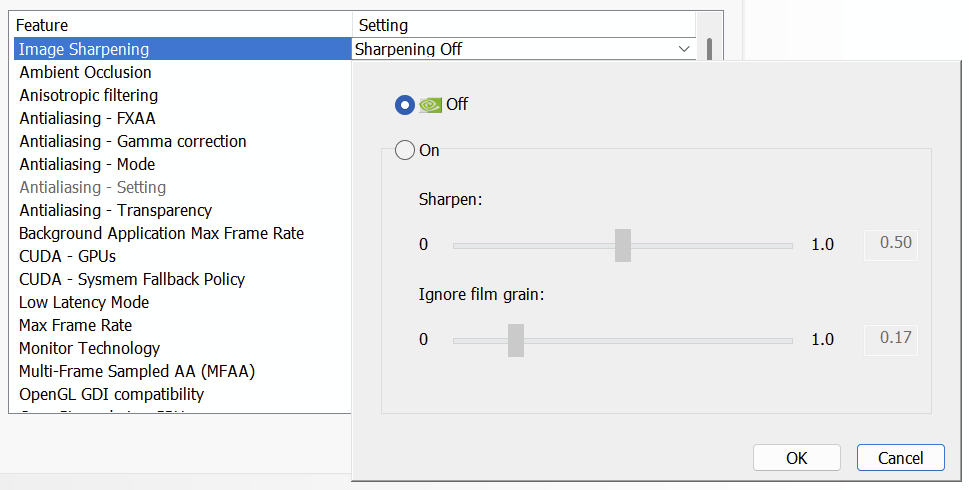Select CUDA - Sysmem Fallback Policy row
This screenshot has height=490, width=969.
click(x=132, y=279)
